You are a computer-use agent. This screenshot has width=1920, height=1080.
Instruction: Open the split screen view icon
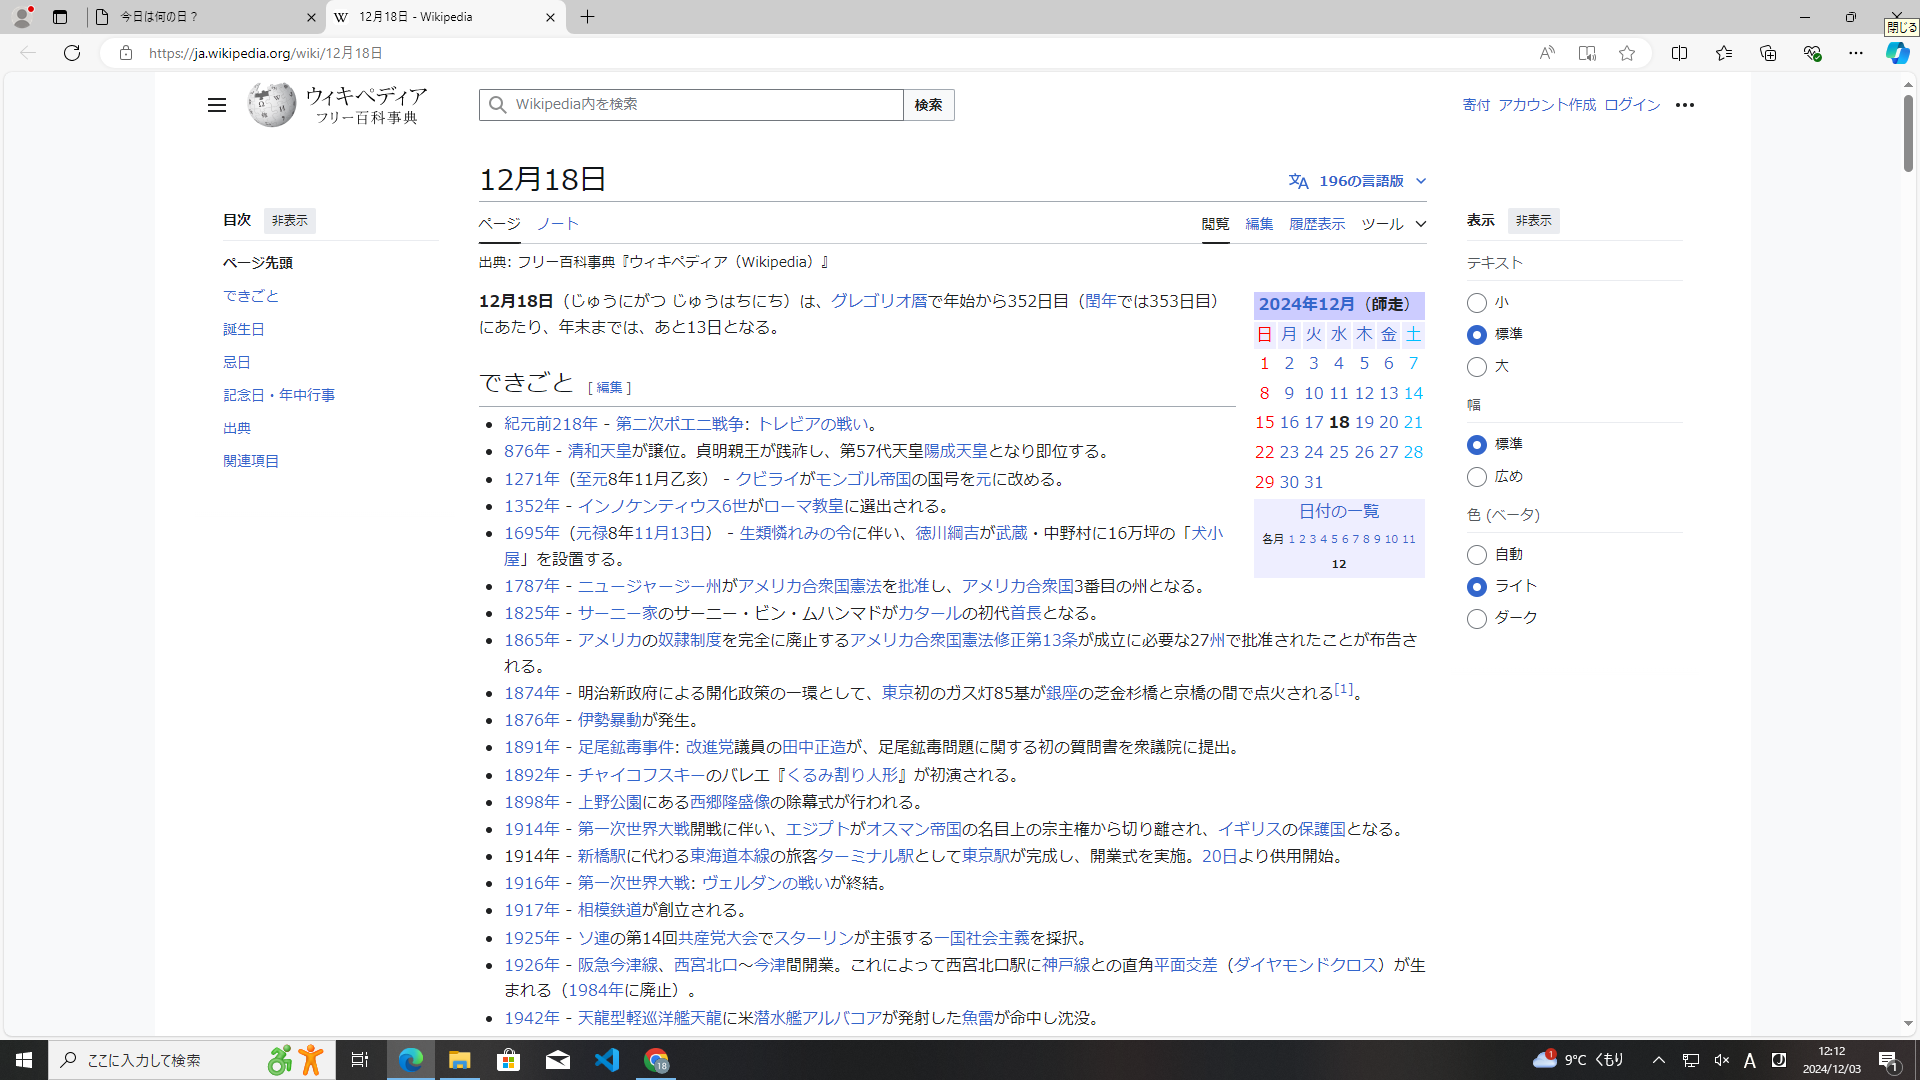(1679, 53)
